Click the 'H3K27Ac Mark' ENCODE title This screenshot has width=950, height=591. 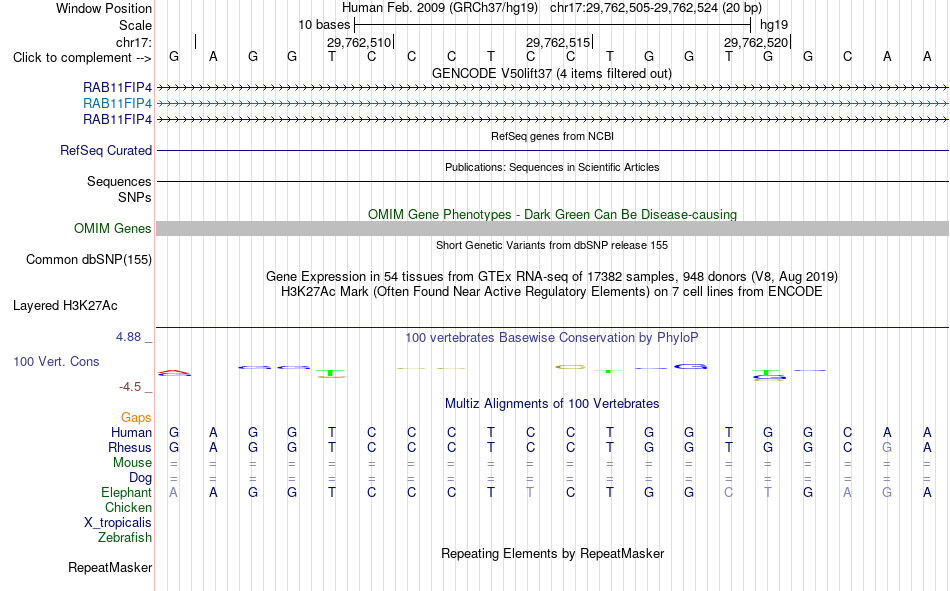coord(552,292)
